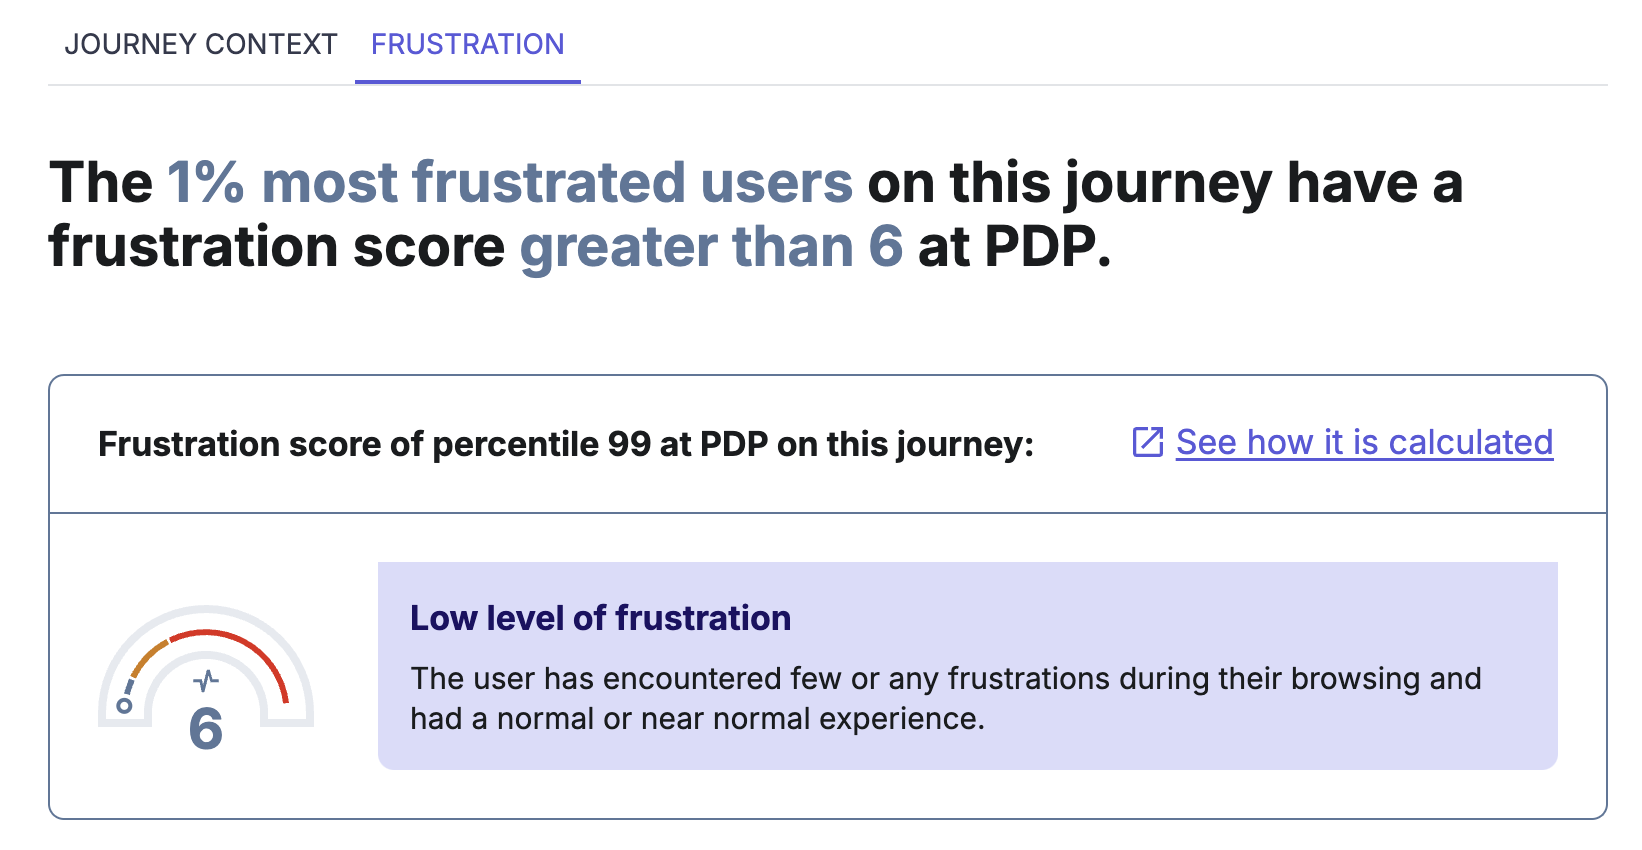Click the description text about normal experience

pyautogui.click(x=946, y=698)
